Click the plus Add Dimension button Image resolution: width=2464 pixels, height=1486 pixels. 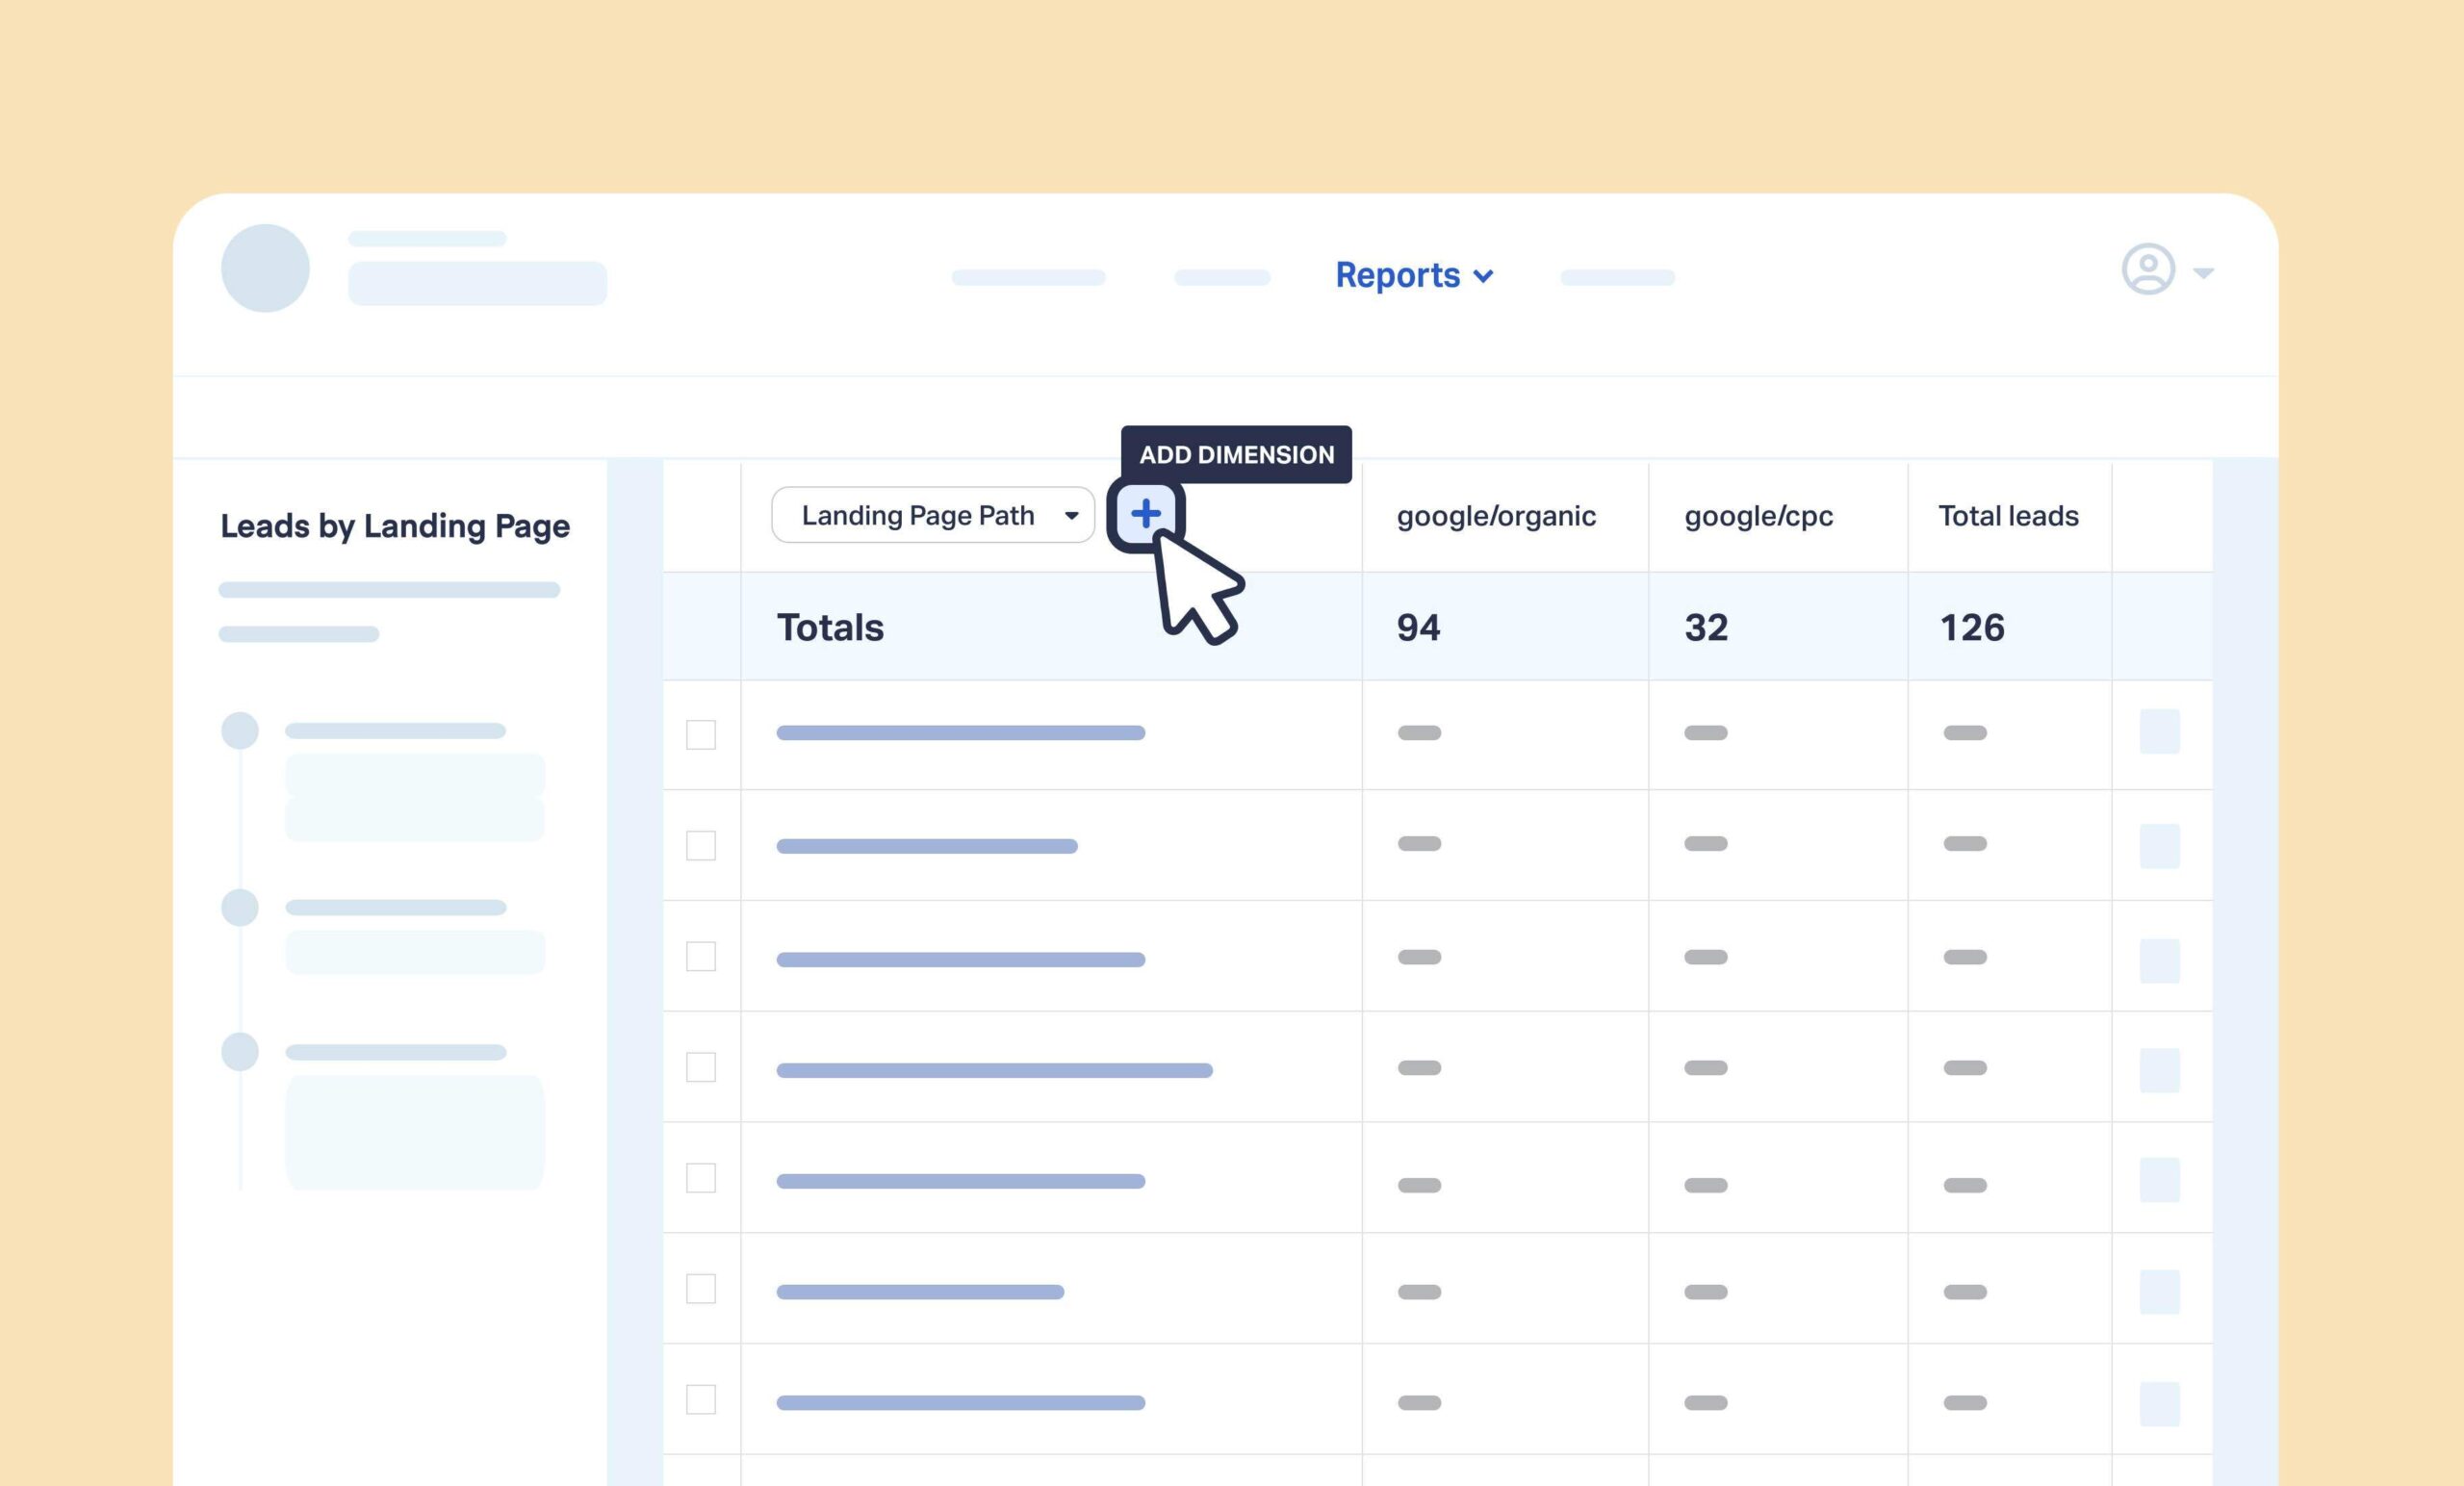pyautogui.click(x=1146, y=514)
